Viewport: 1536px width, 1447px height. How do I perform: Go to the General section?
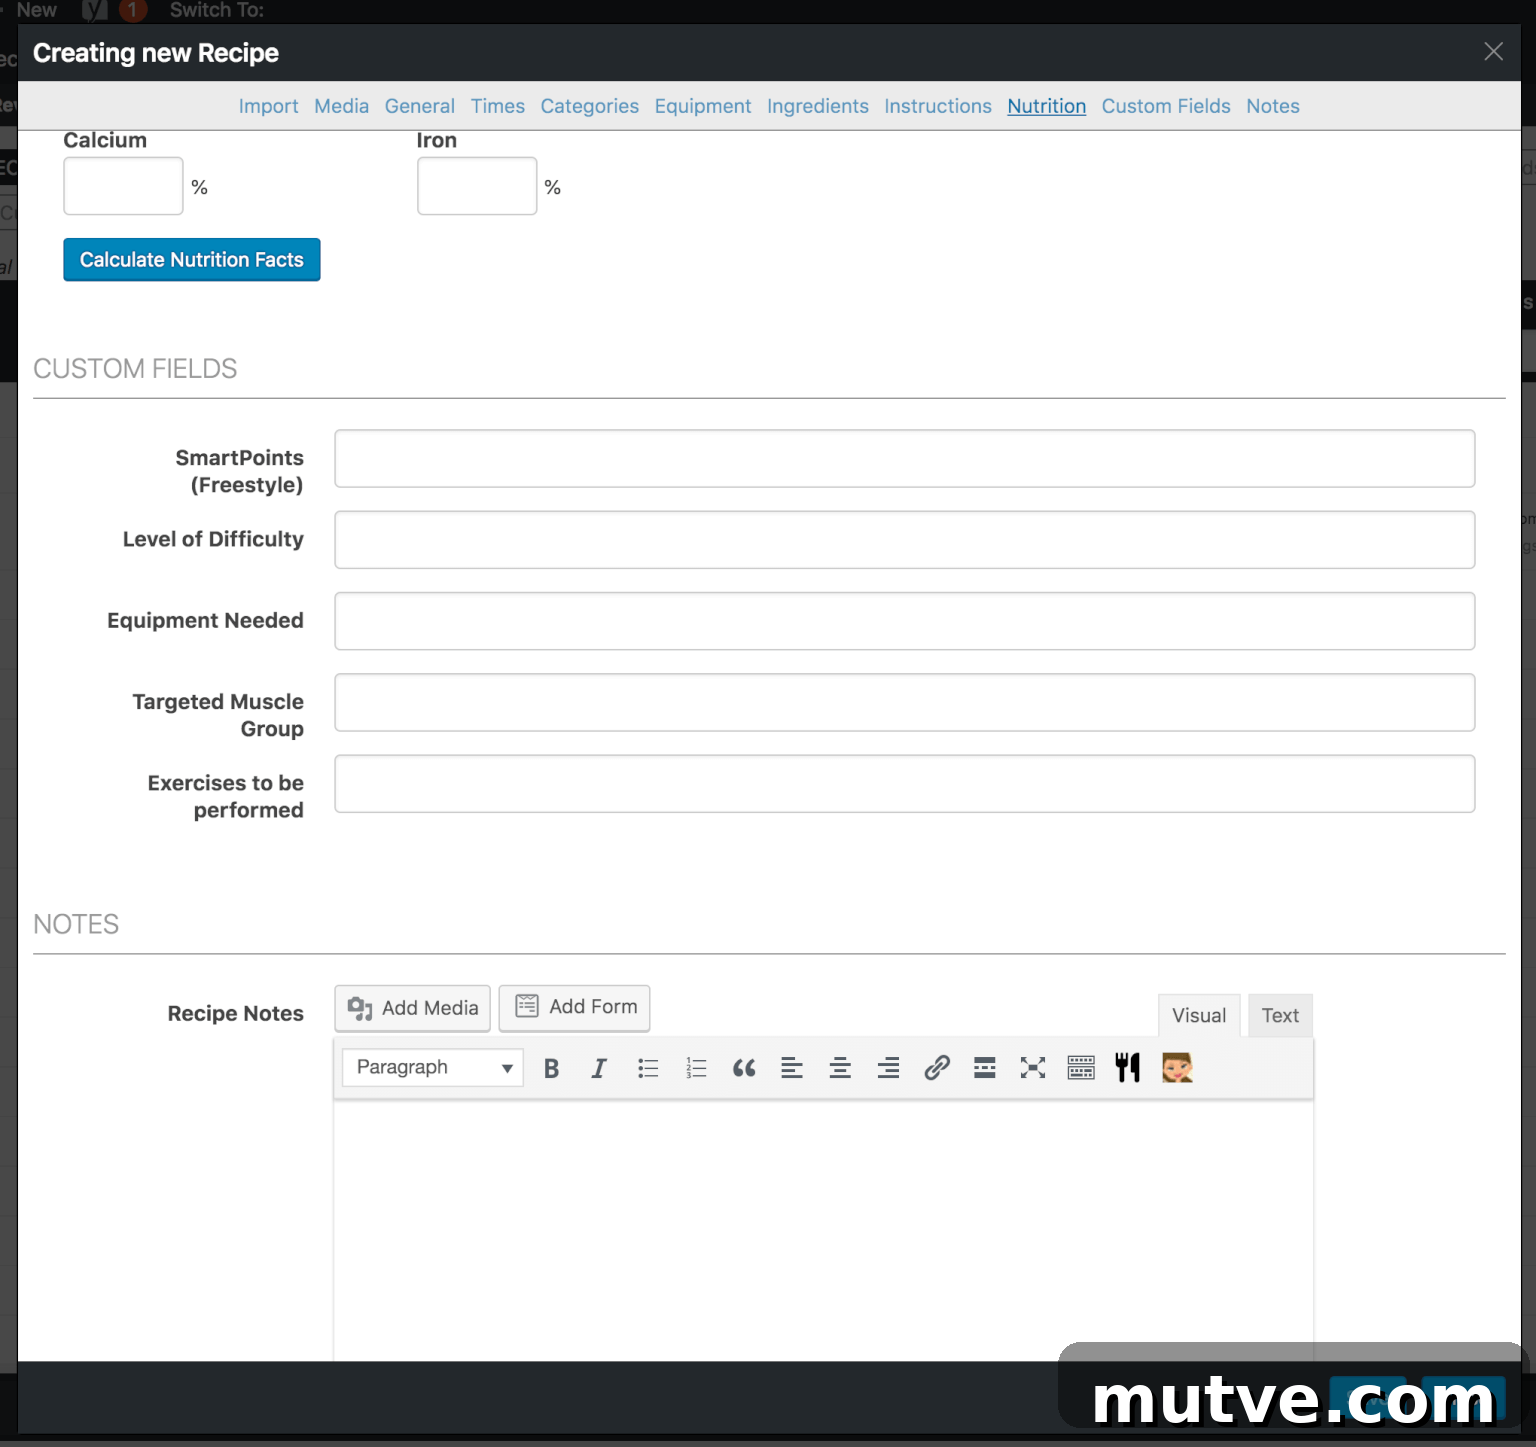(419, 106)
